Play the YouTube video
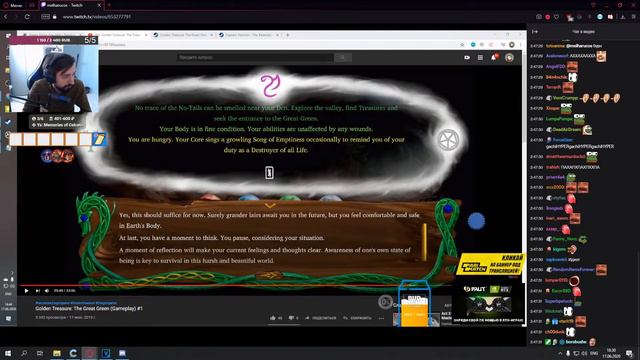Screen dimensions: 640x360 pyautogui.click(x=26, y=291)
